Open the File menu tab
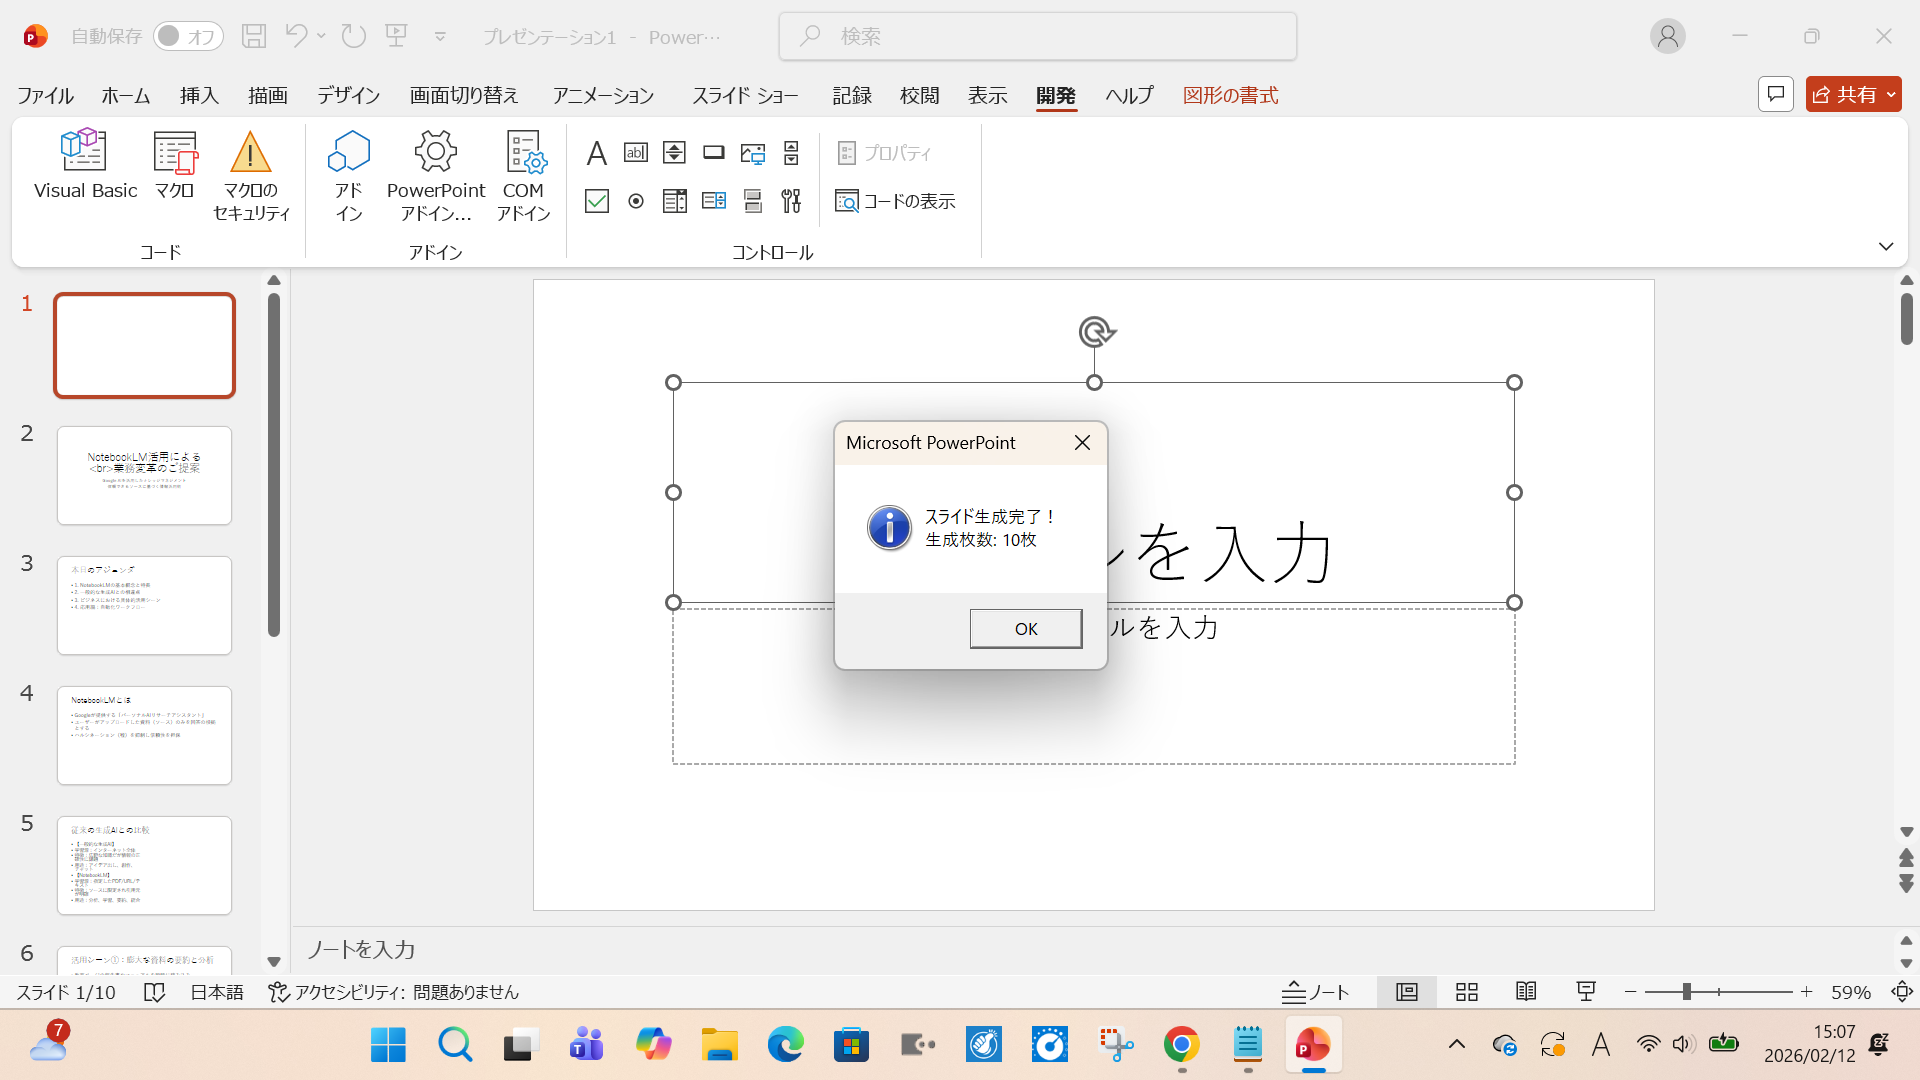 click(45, 95)
